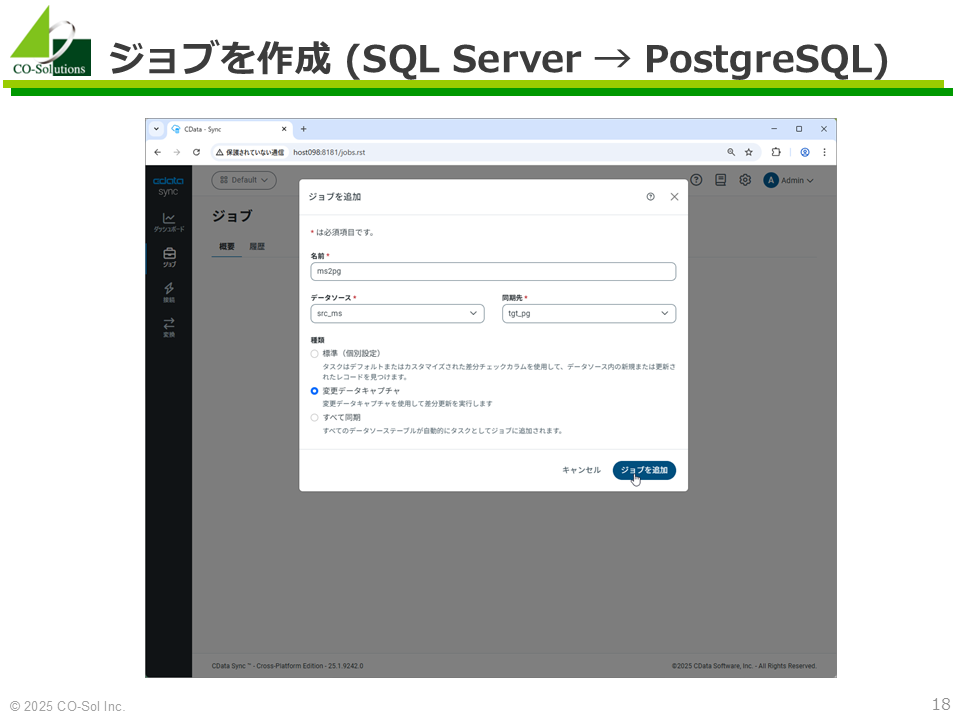Image resolution: width=960 pixels, height=720 pixels.
Task: Go forward in the browser
Action: point(177,152)
